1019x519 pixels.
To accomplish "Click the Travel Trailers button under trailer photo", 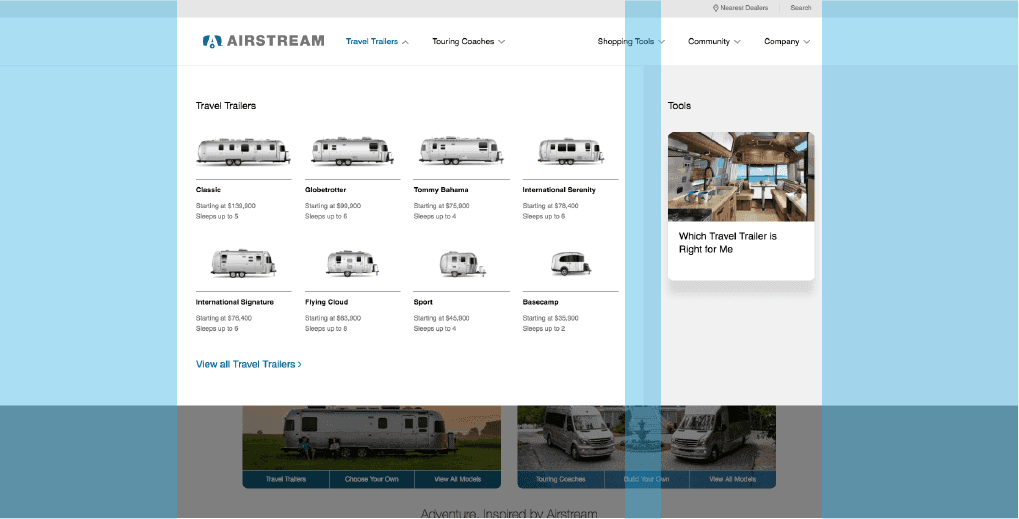I will click(286, 479).
